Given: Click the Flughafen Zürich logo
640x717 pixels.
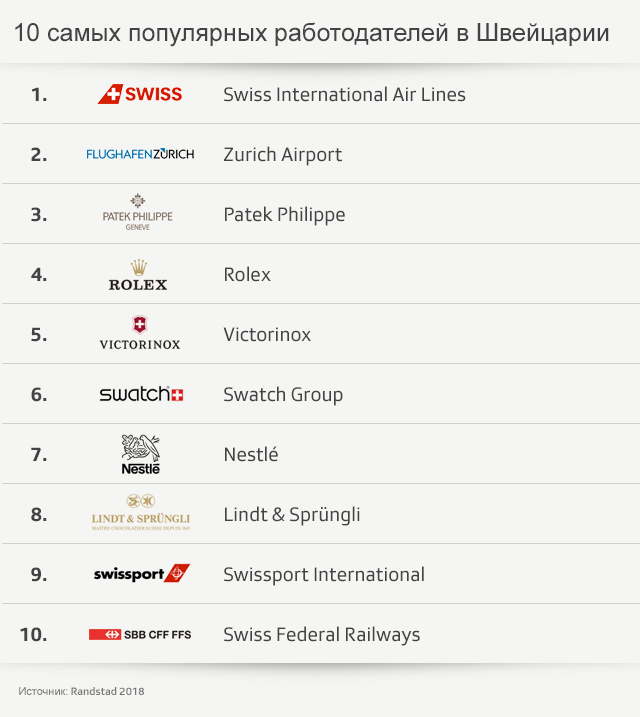Looking at the screenshot, I should pyautogui.click(x=140, y=154).
